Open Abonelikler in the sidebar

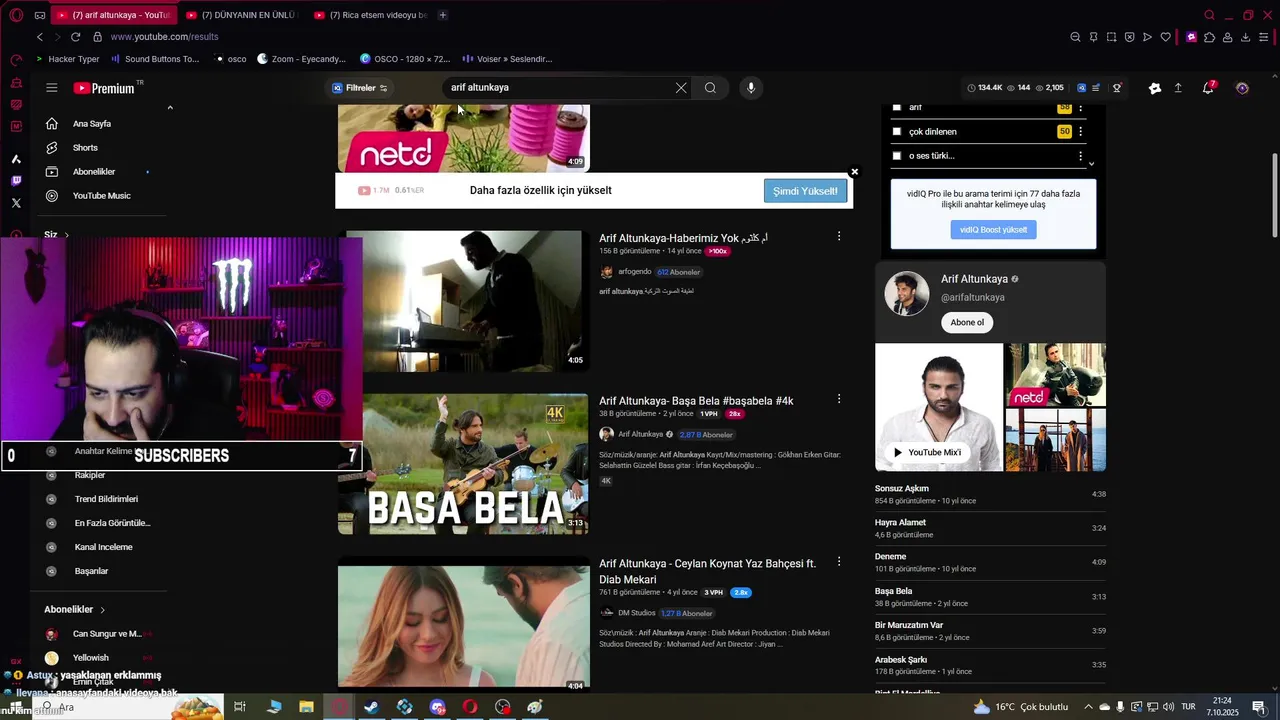click(x=94, y=172)
